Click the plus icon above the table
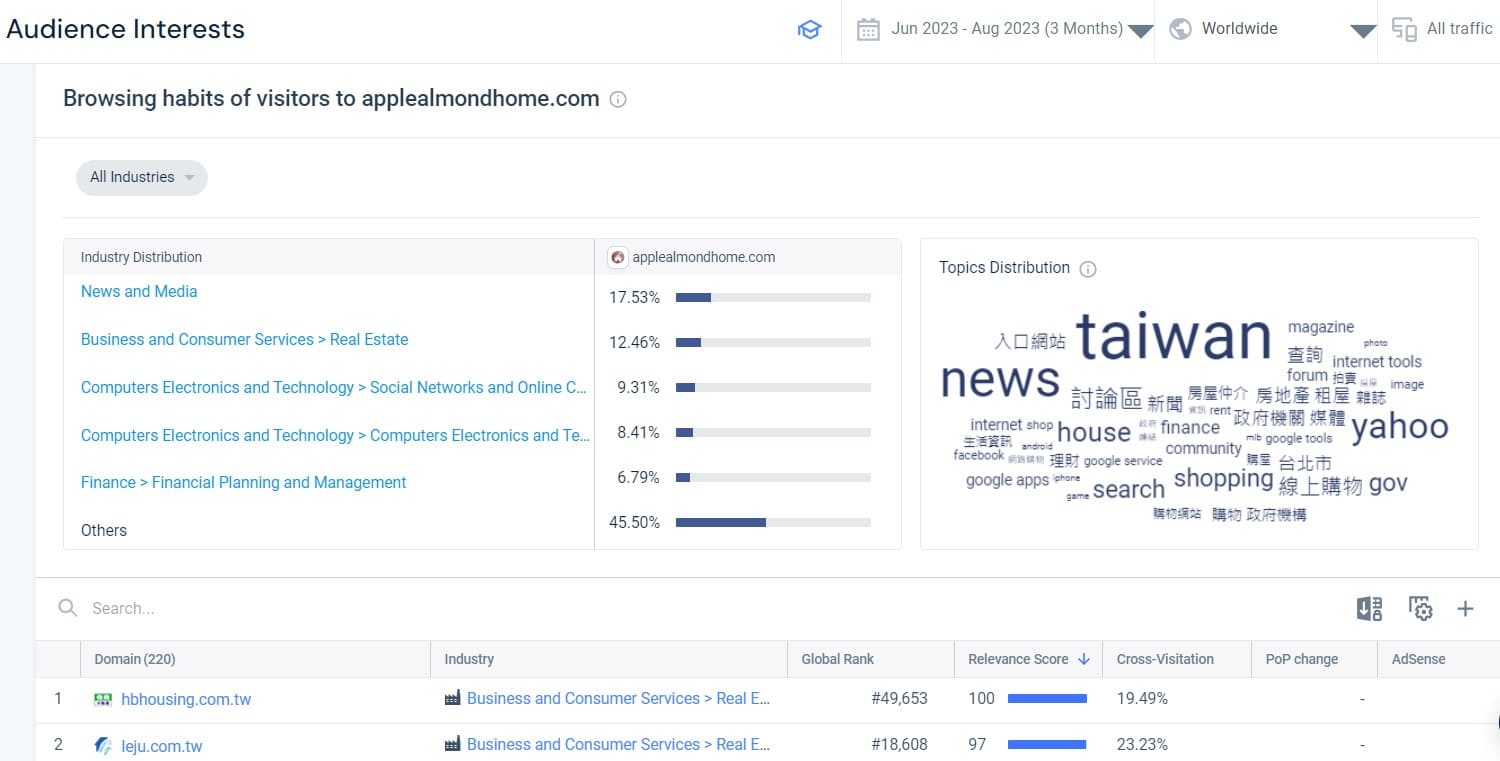The image size is (1500, 761). (x=1465, y=608)
